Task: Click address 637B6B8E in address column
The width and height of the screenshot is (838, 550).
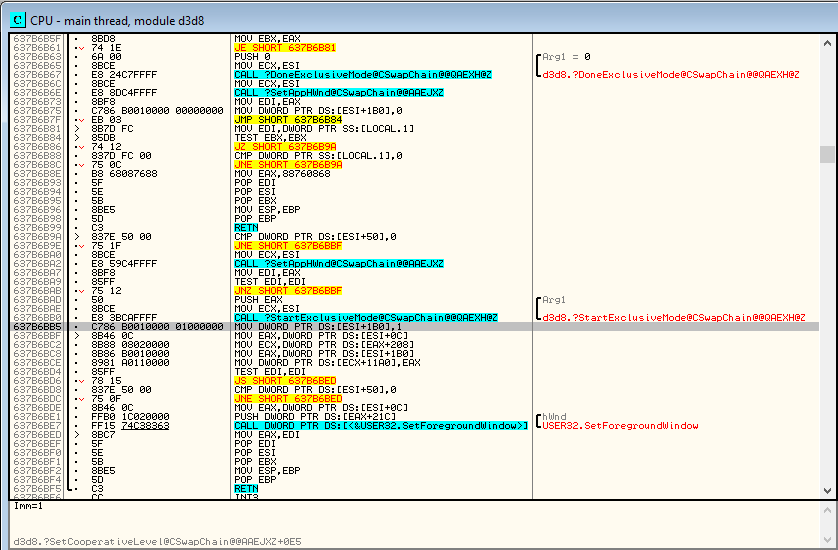Action: click(37, 174)
